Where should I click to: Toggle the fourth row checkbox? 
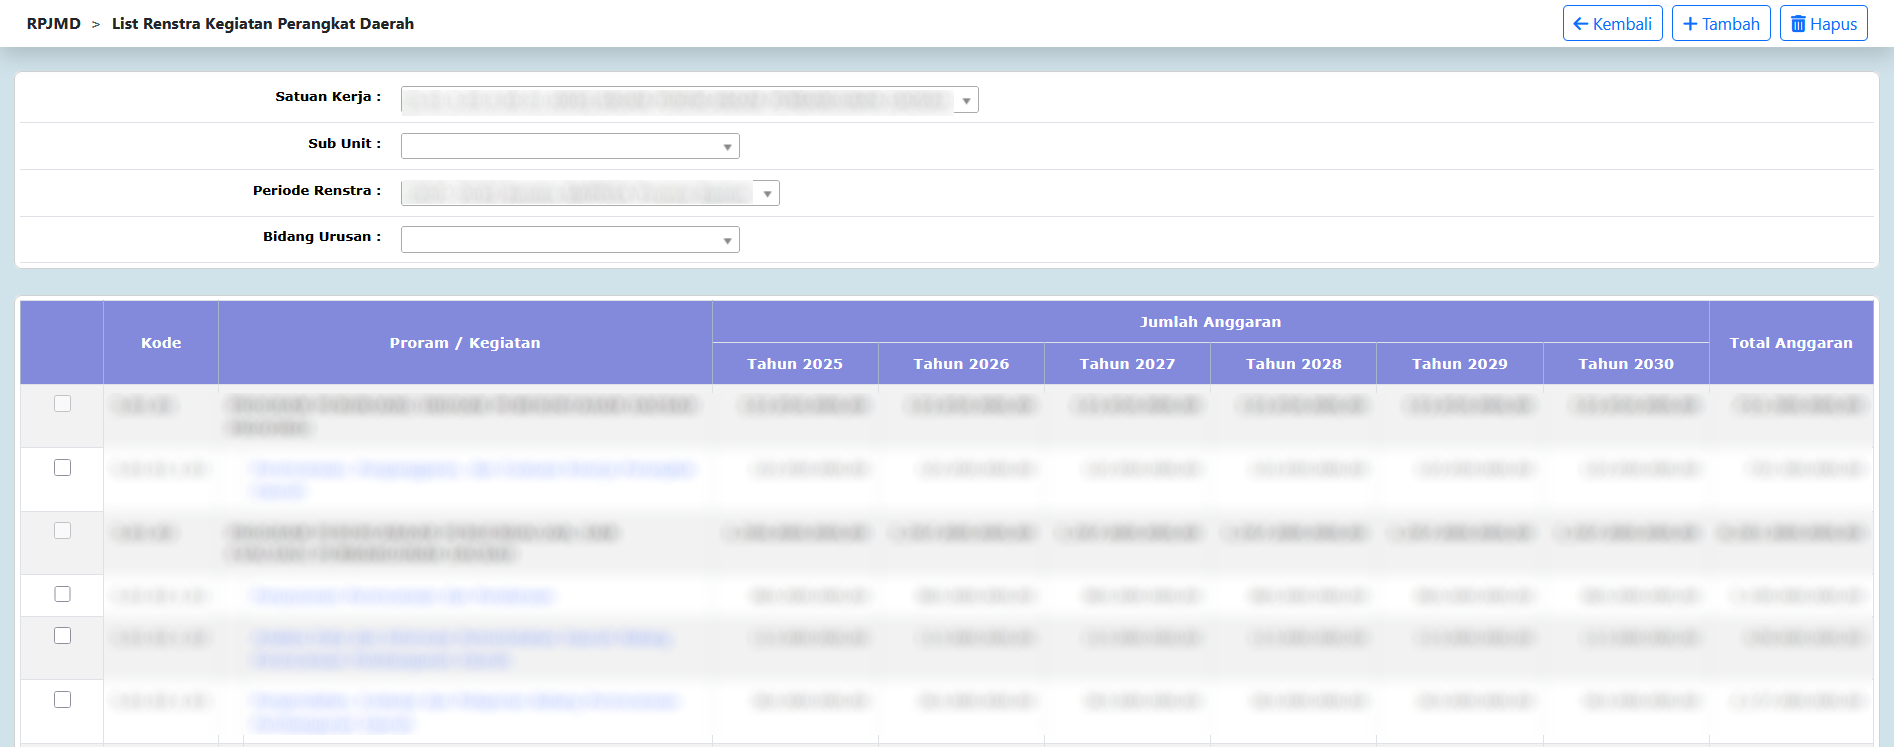[62, 594]
